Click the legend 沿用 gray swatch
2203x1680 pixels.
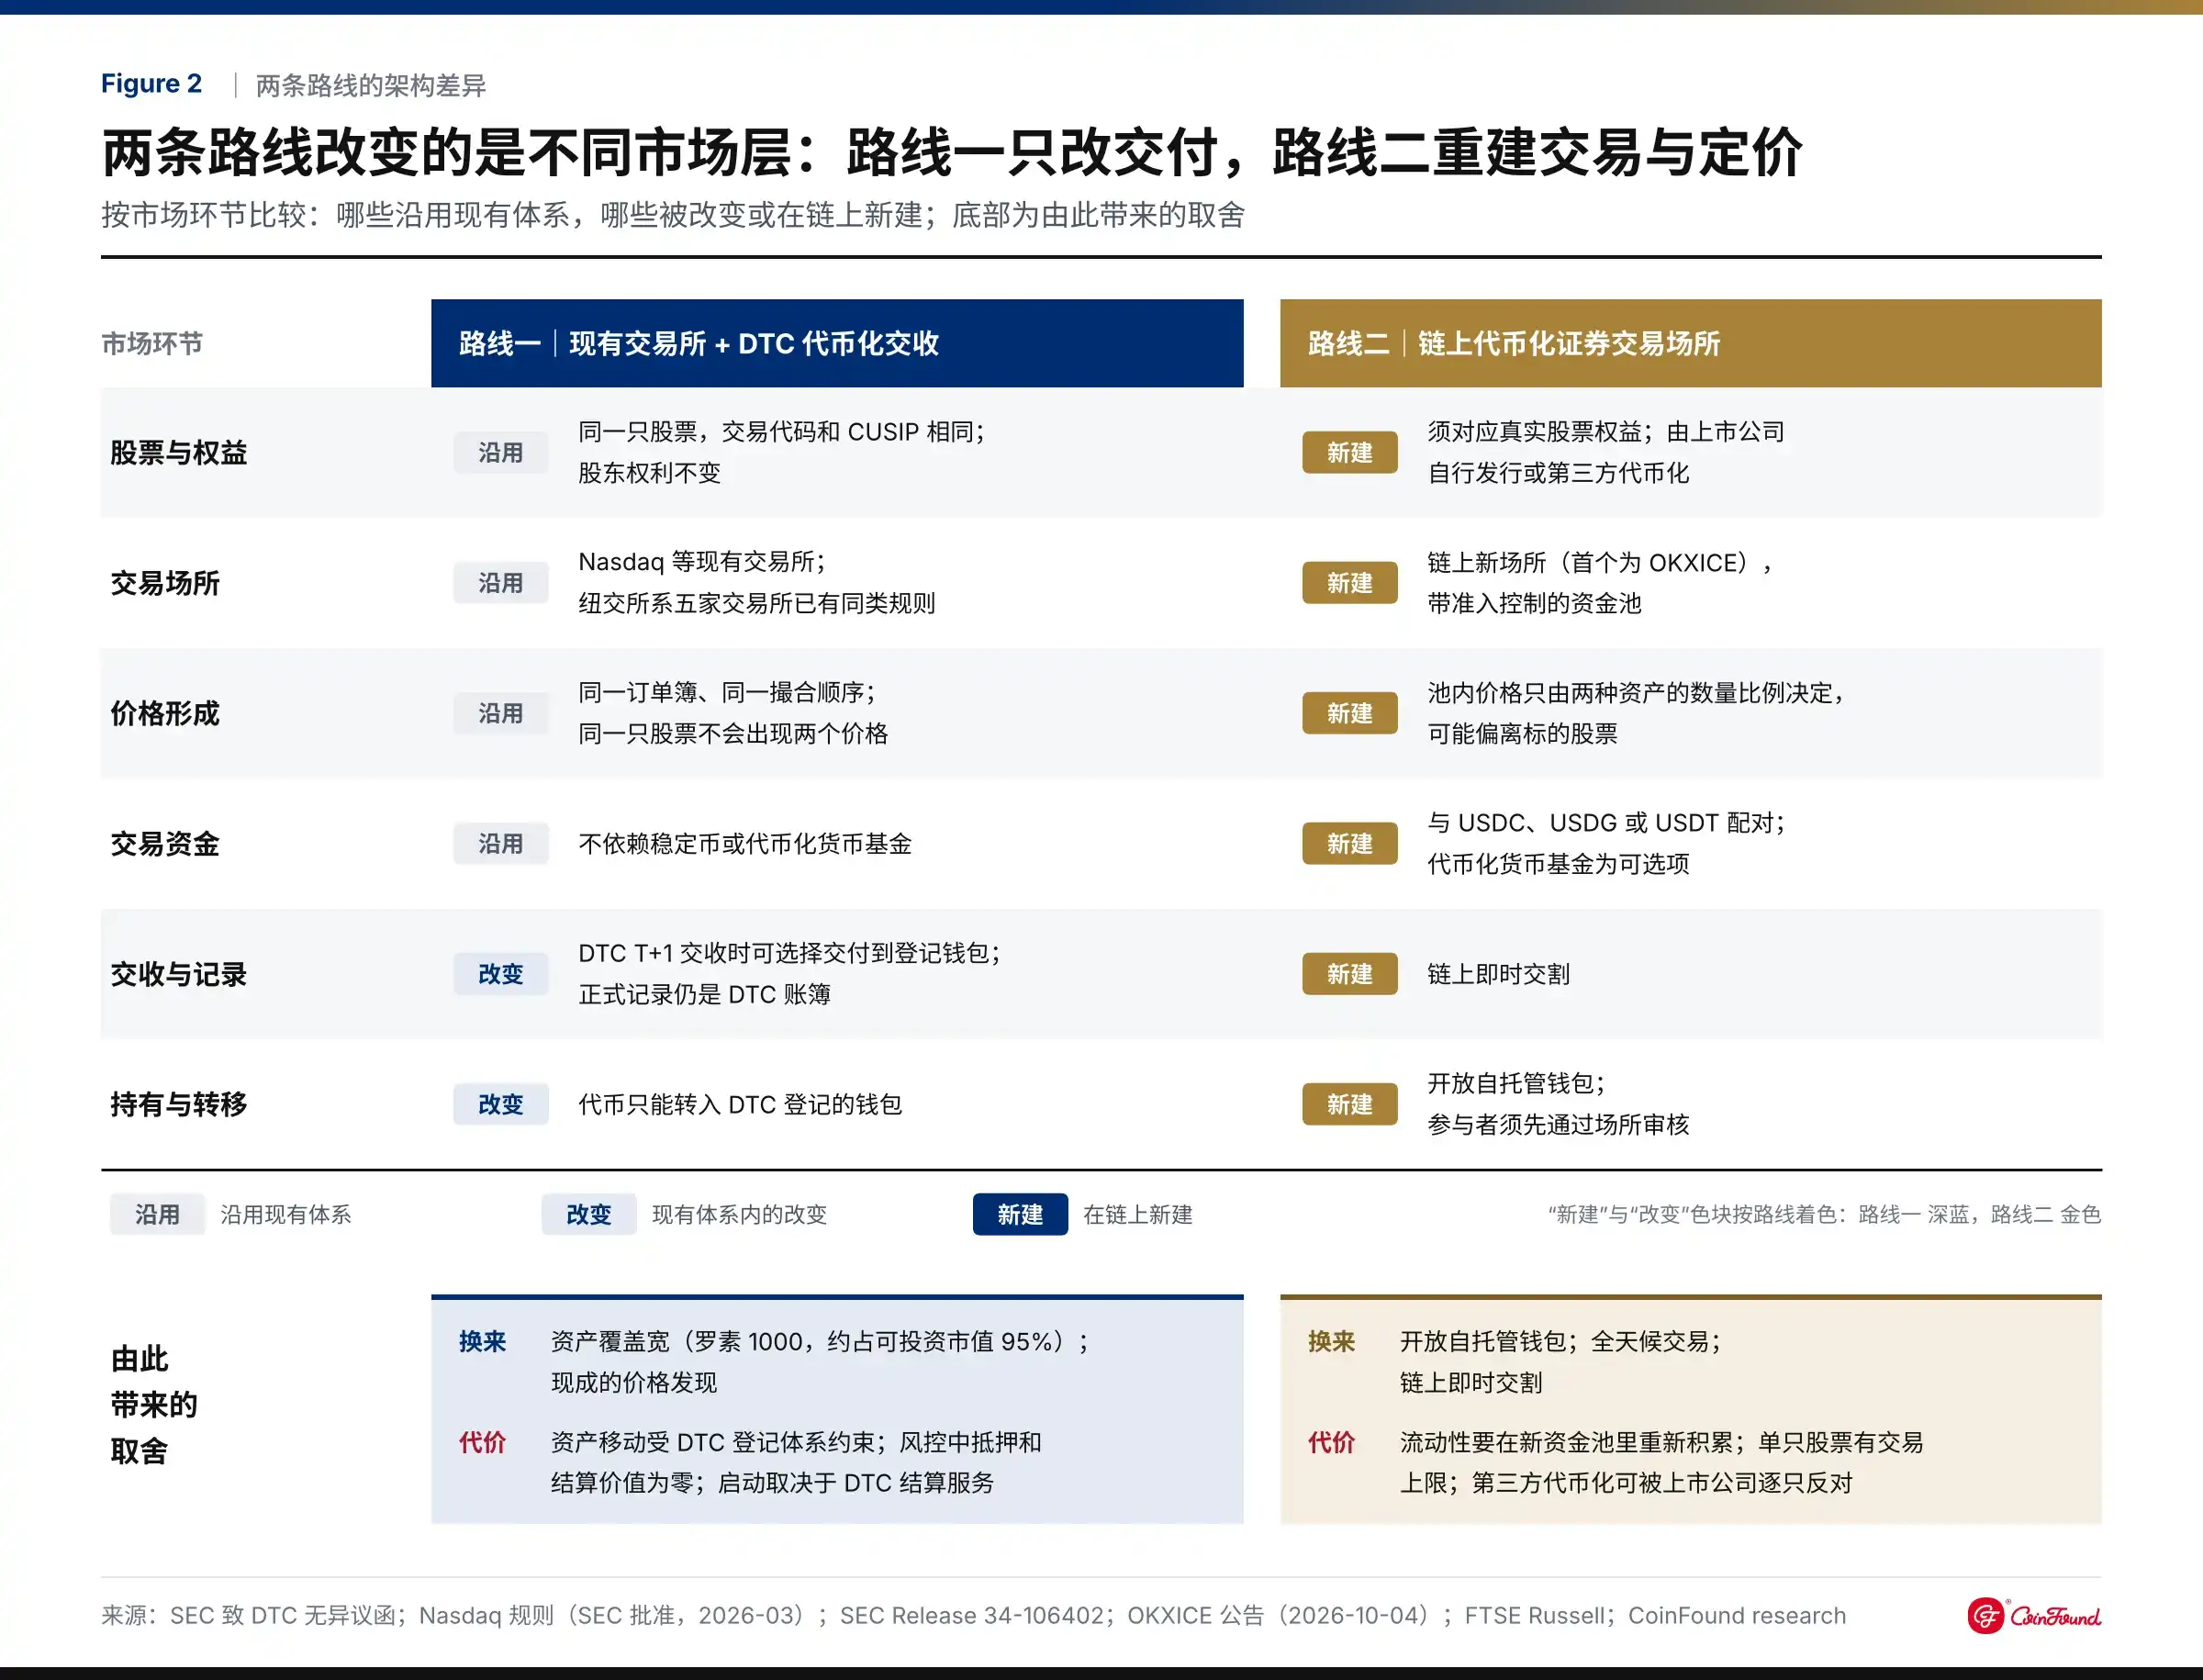157,1214
